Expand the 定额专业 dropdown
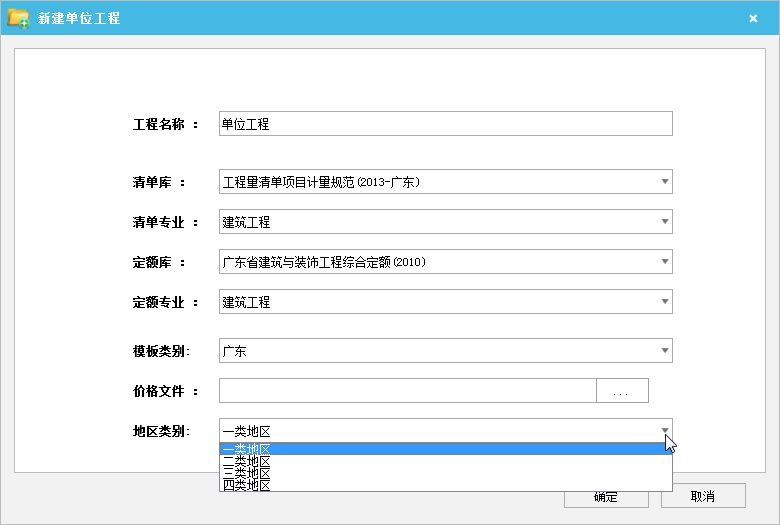This screenshot has height=525, width=780. (664, 302)
